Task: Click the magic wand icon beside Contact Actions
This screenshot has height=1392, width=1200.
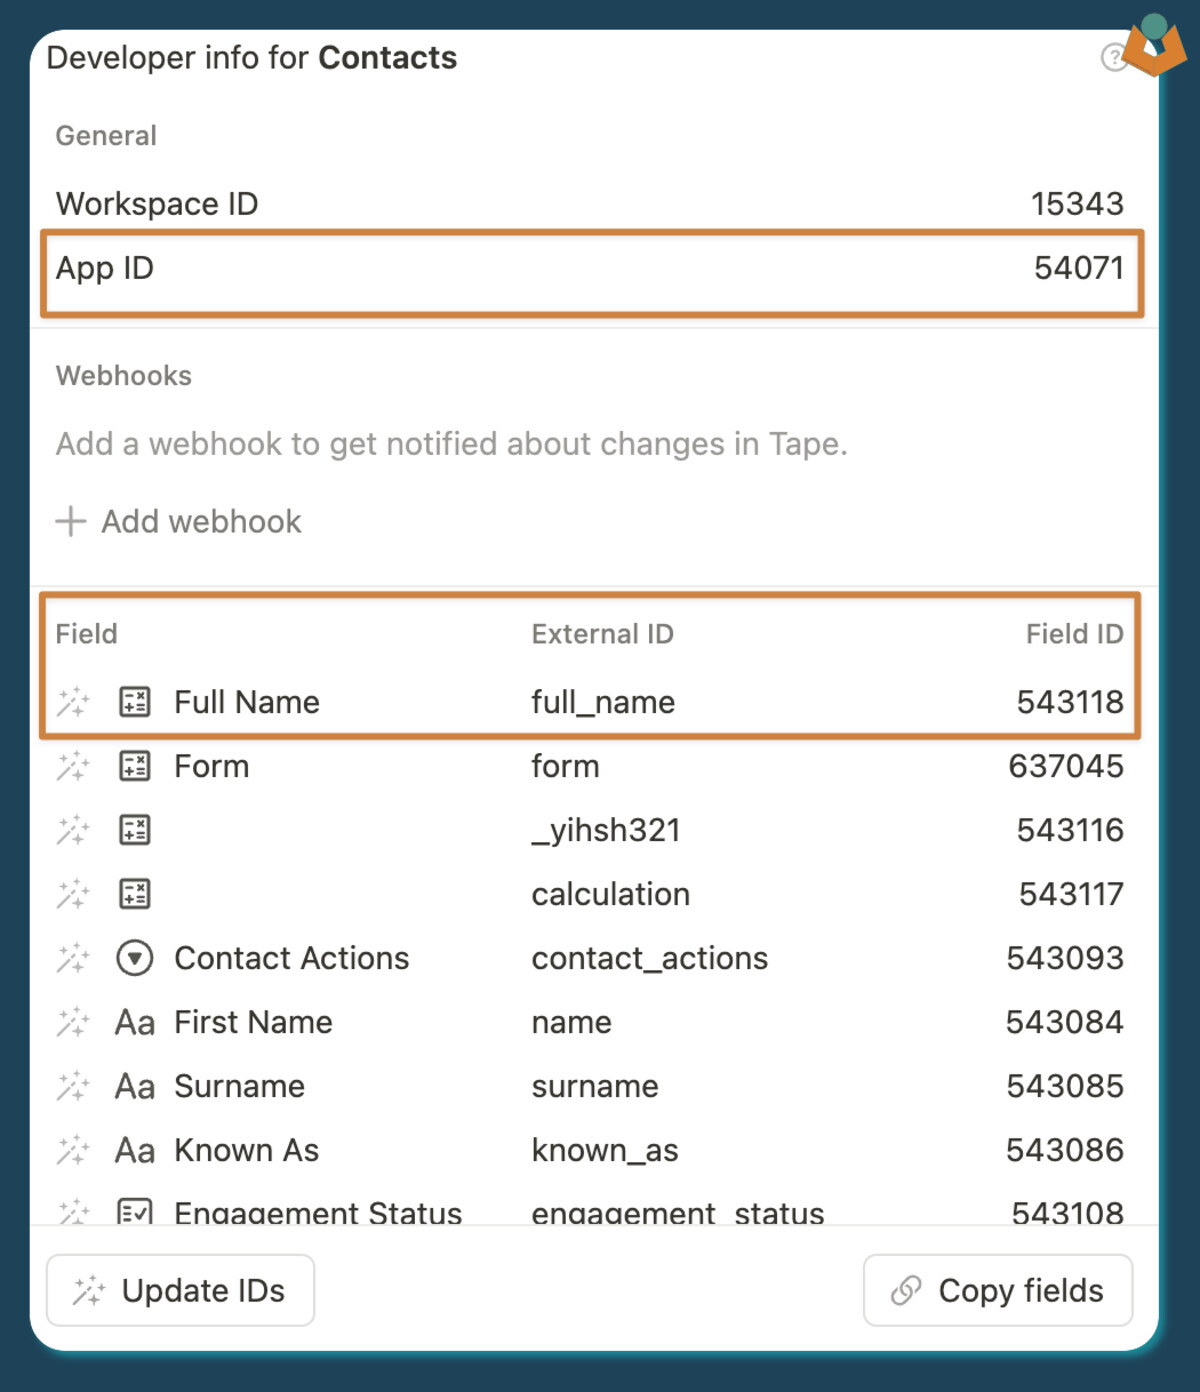Action: point(73,958)
